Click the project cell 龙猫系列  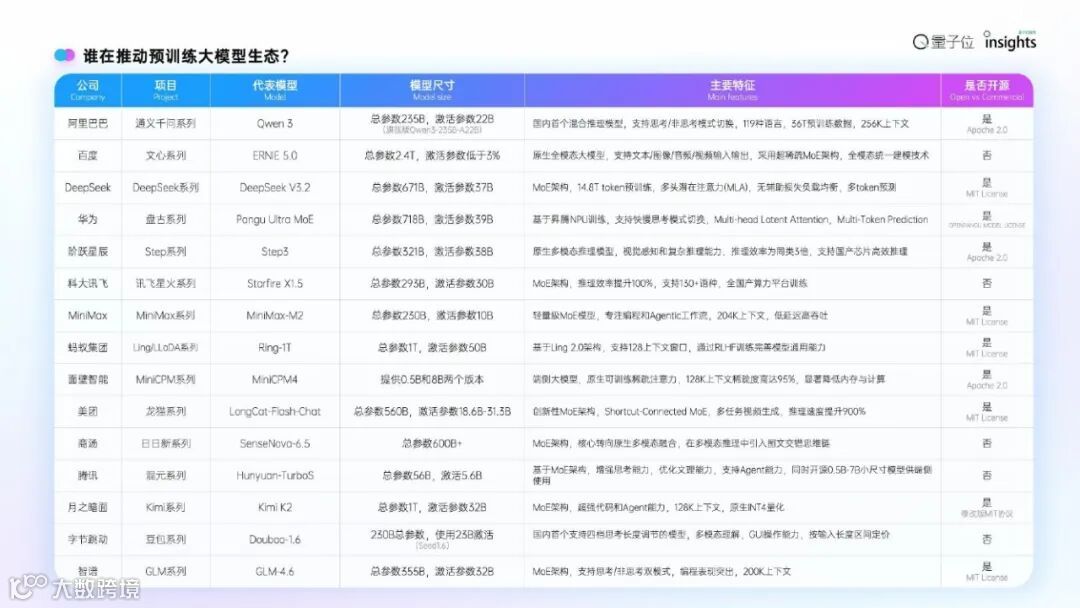(165, 411)
